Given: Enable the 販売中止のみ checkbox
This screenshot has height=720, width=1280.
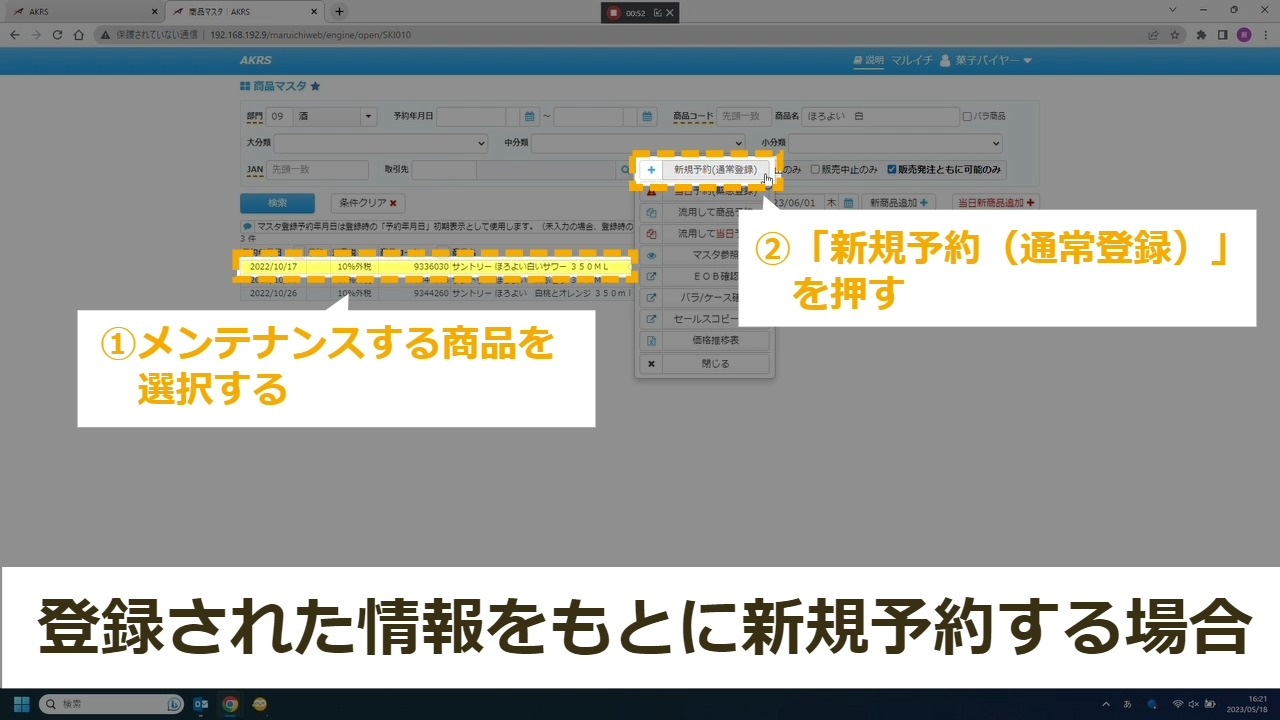Looking at the screenshot, I should coord(815,170).
